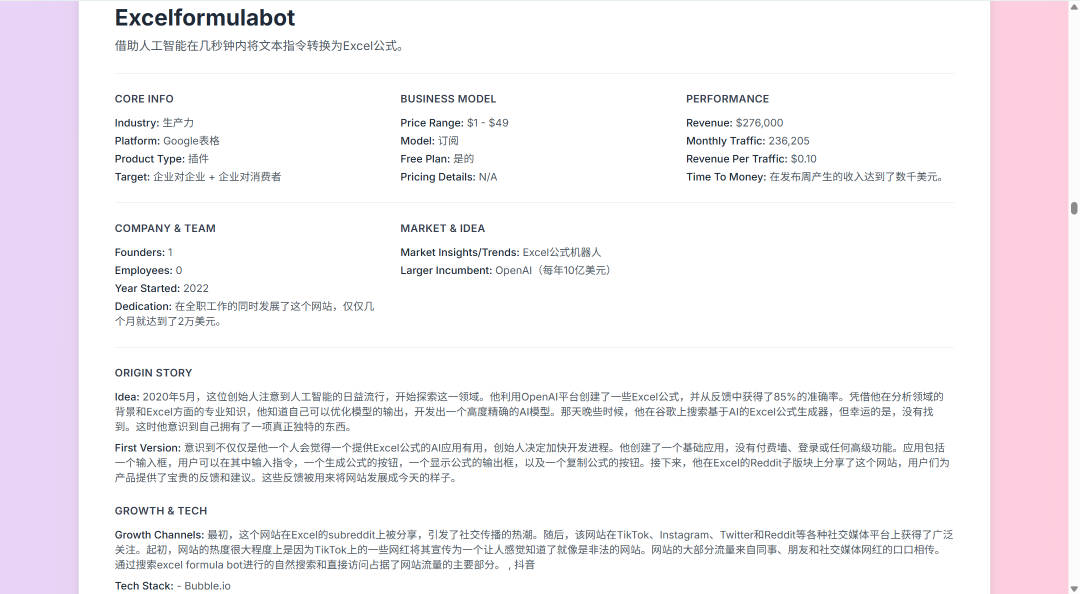
Task: Click the Platform Google表格 line
Action: (x=167, y=141)
